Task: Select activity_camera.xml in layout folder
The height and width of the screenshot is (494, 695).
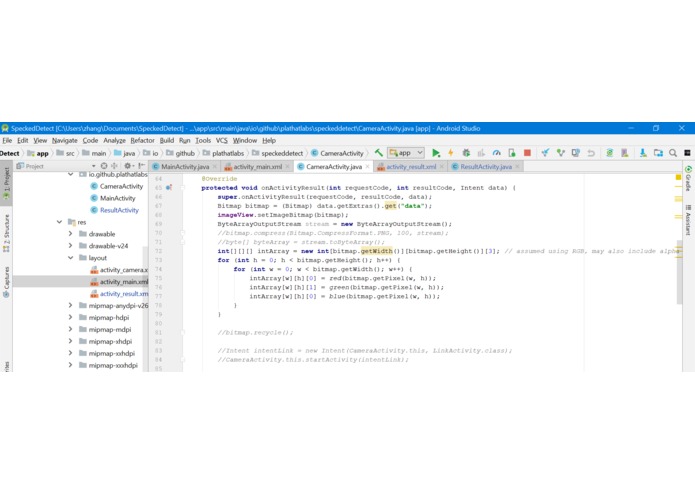Action: [119, 270]
